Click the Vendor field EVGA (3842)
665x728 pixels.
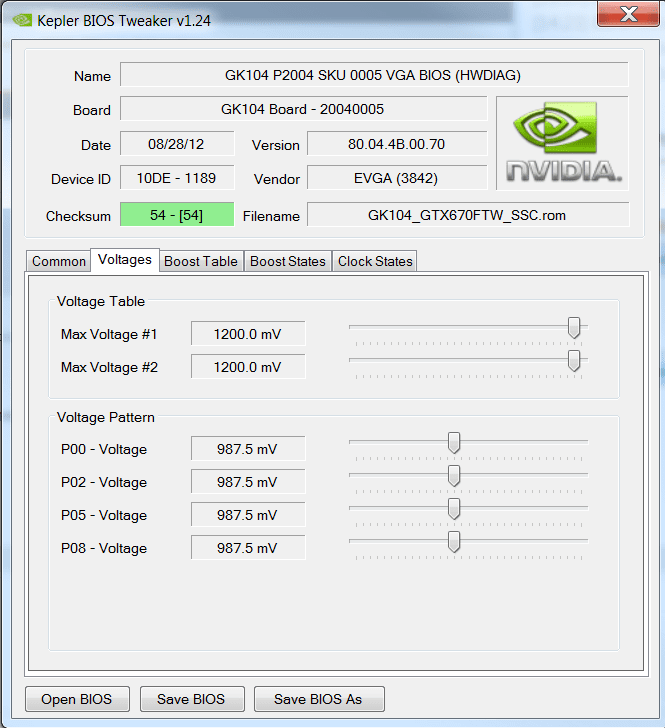(397, 178)
